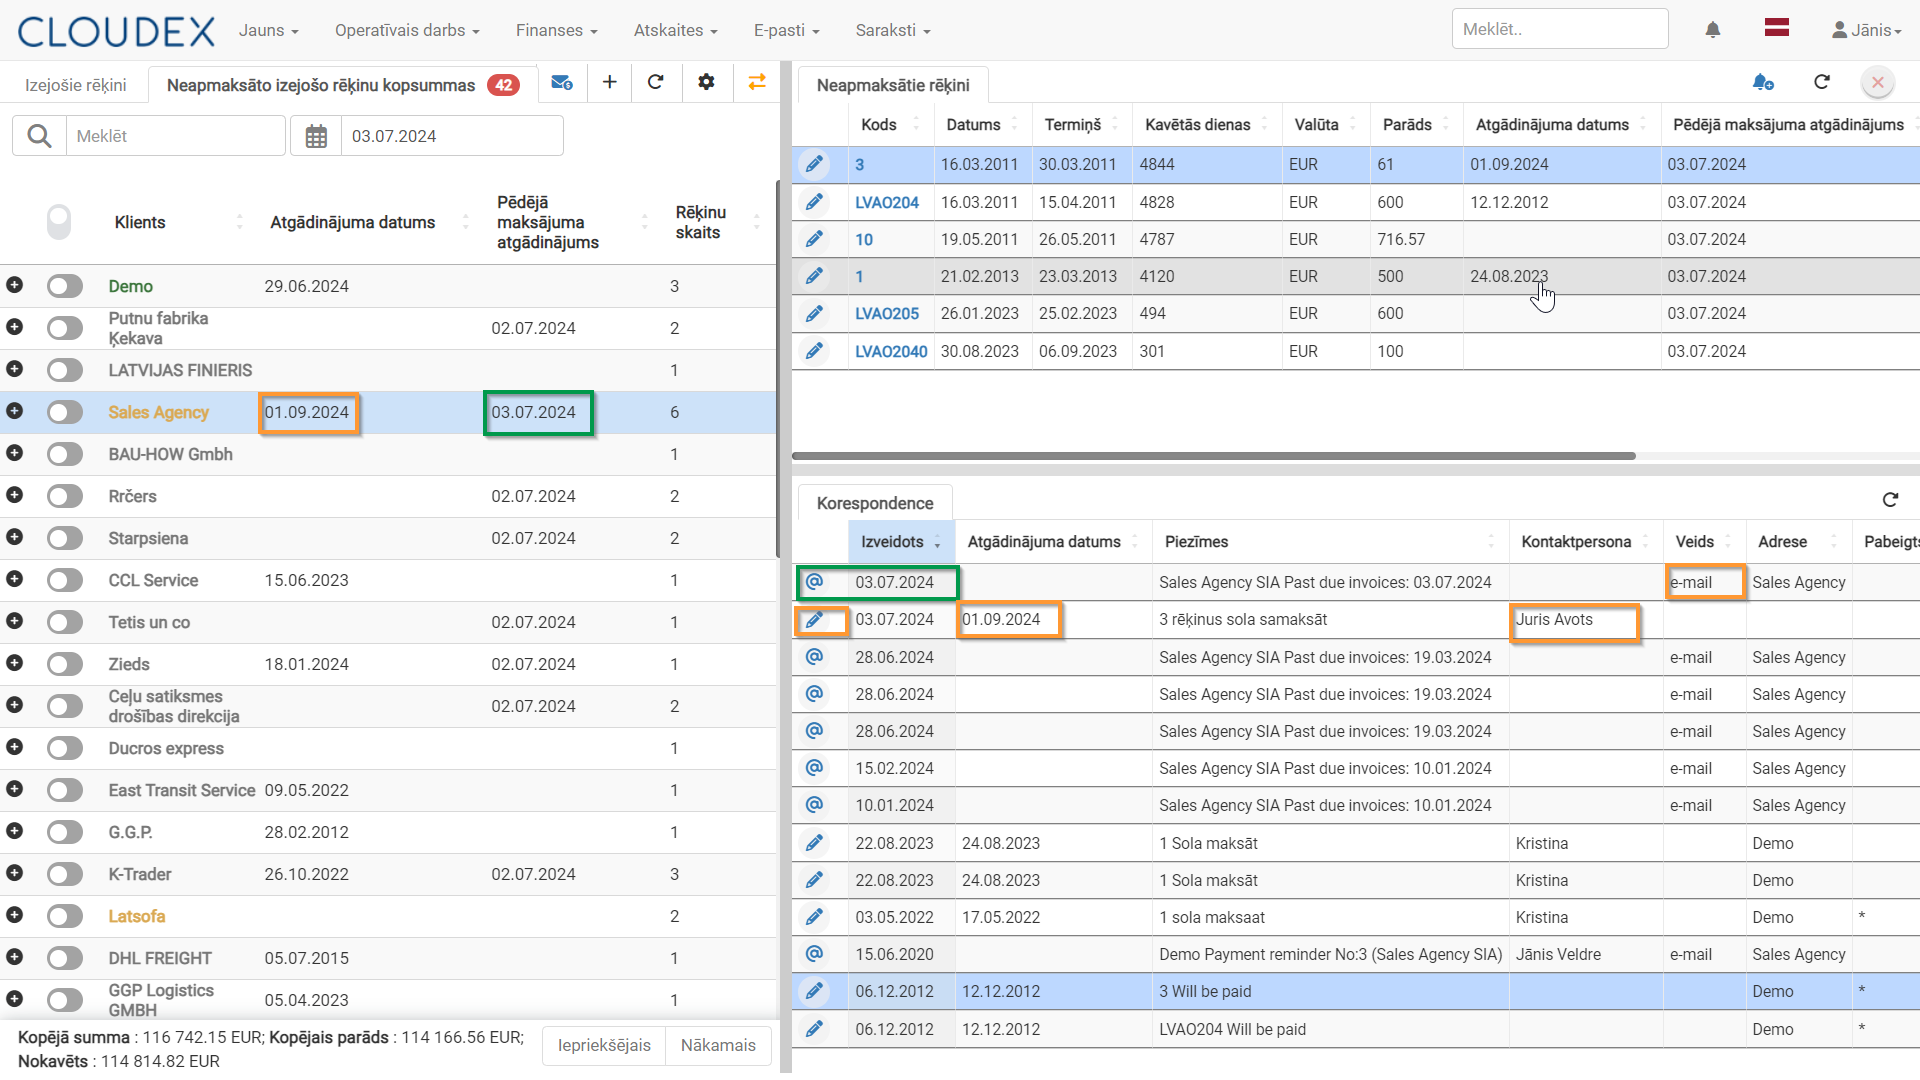The image size is (1920, 1080).
Task: Click pencil icon for invoice 10
Action: (815, 239)
